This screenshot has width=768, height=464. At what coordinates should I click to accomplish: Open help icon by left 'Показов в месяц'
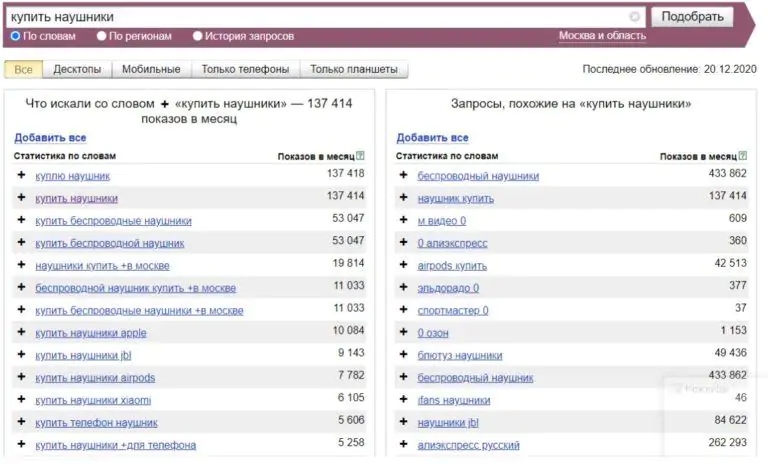click(x=360, y=156)
